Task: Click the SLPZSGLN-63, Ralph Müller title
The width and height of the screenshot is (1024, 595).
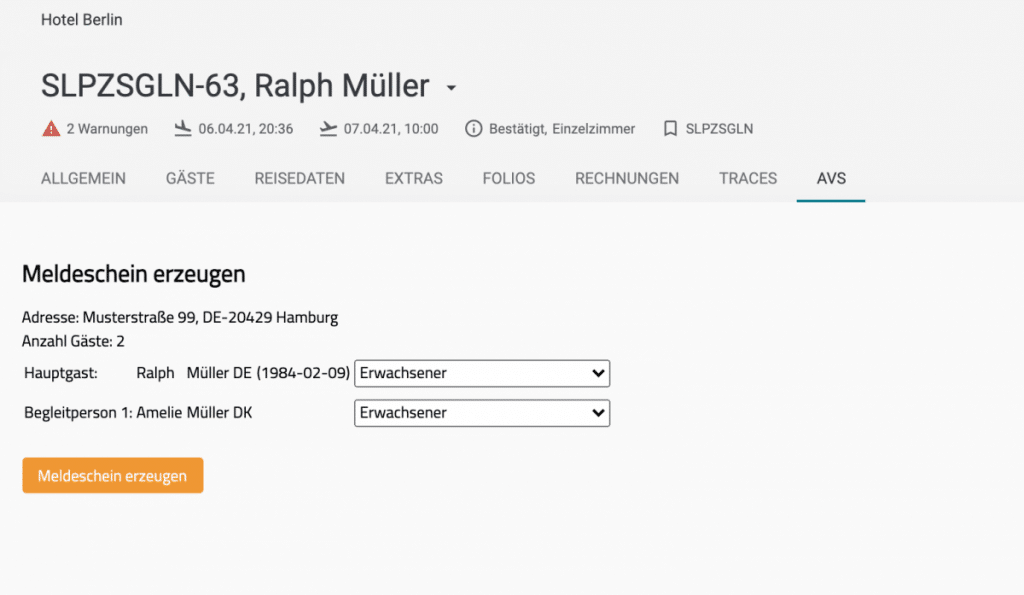Action: click(235, 86)
